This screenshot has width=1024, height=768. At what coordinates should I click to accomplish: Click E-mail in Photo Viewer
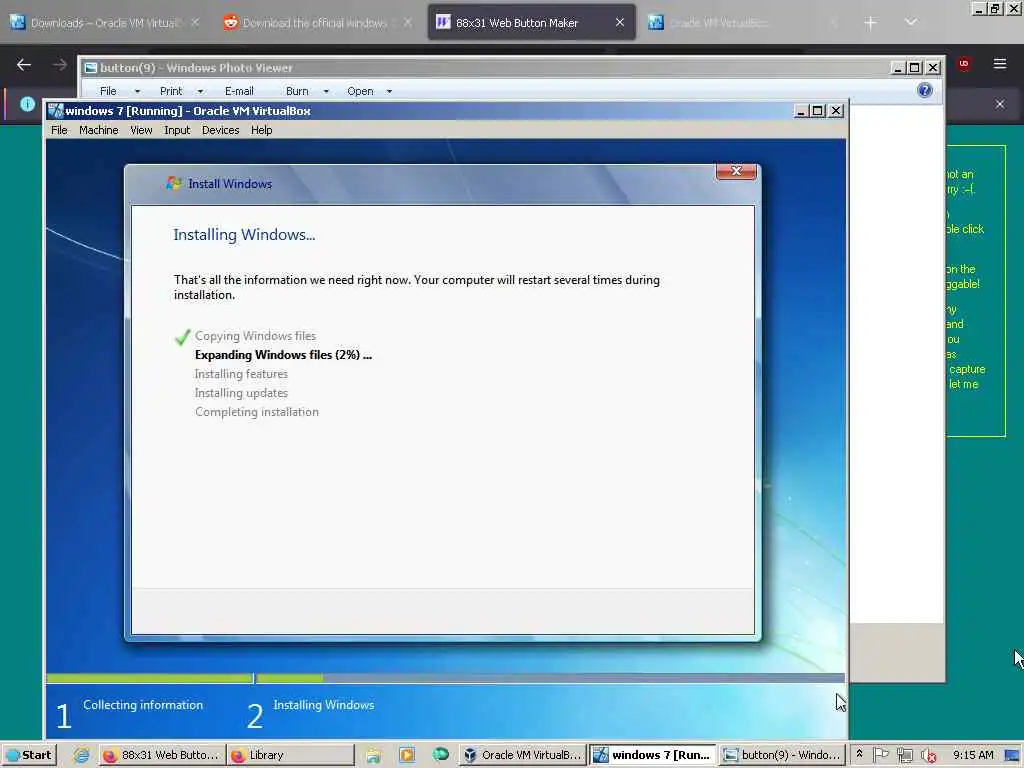point(239,91)
